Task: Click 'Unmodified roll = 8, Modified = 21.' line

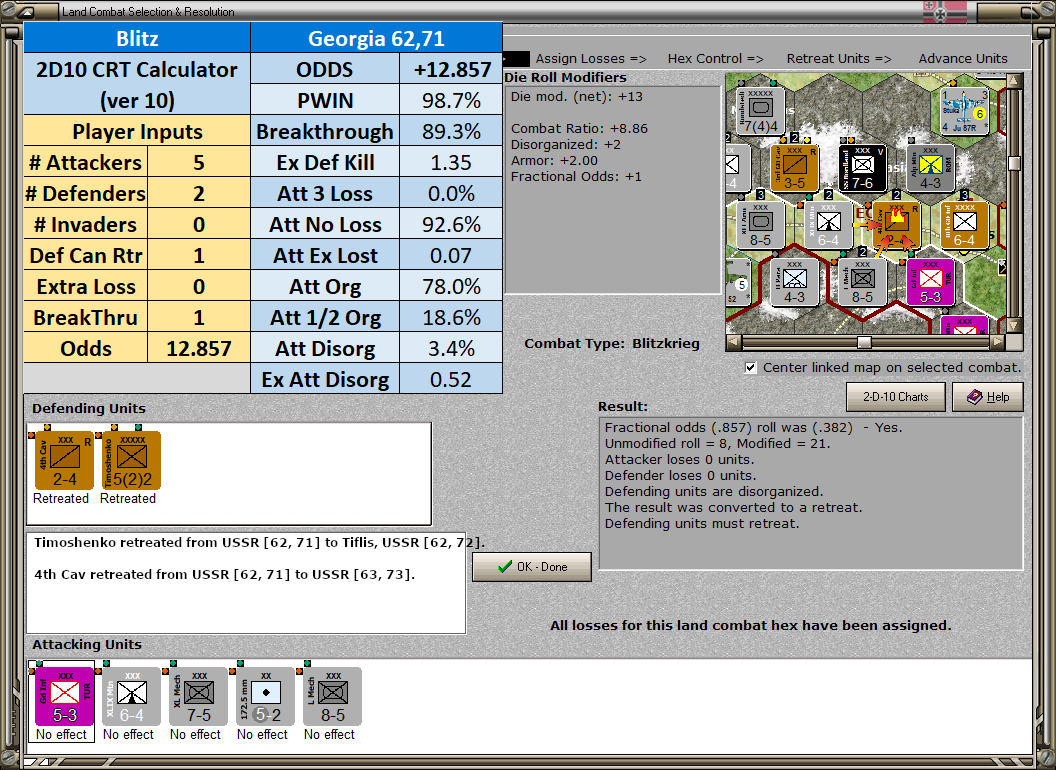Action: click(717, 443)
